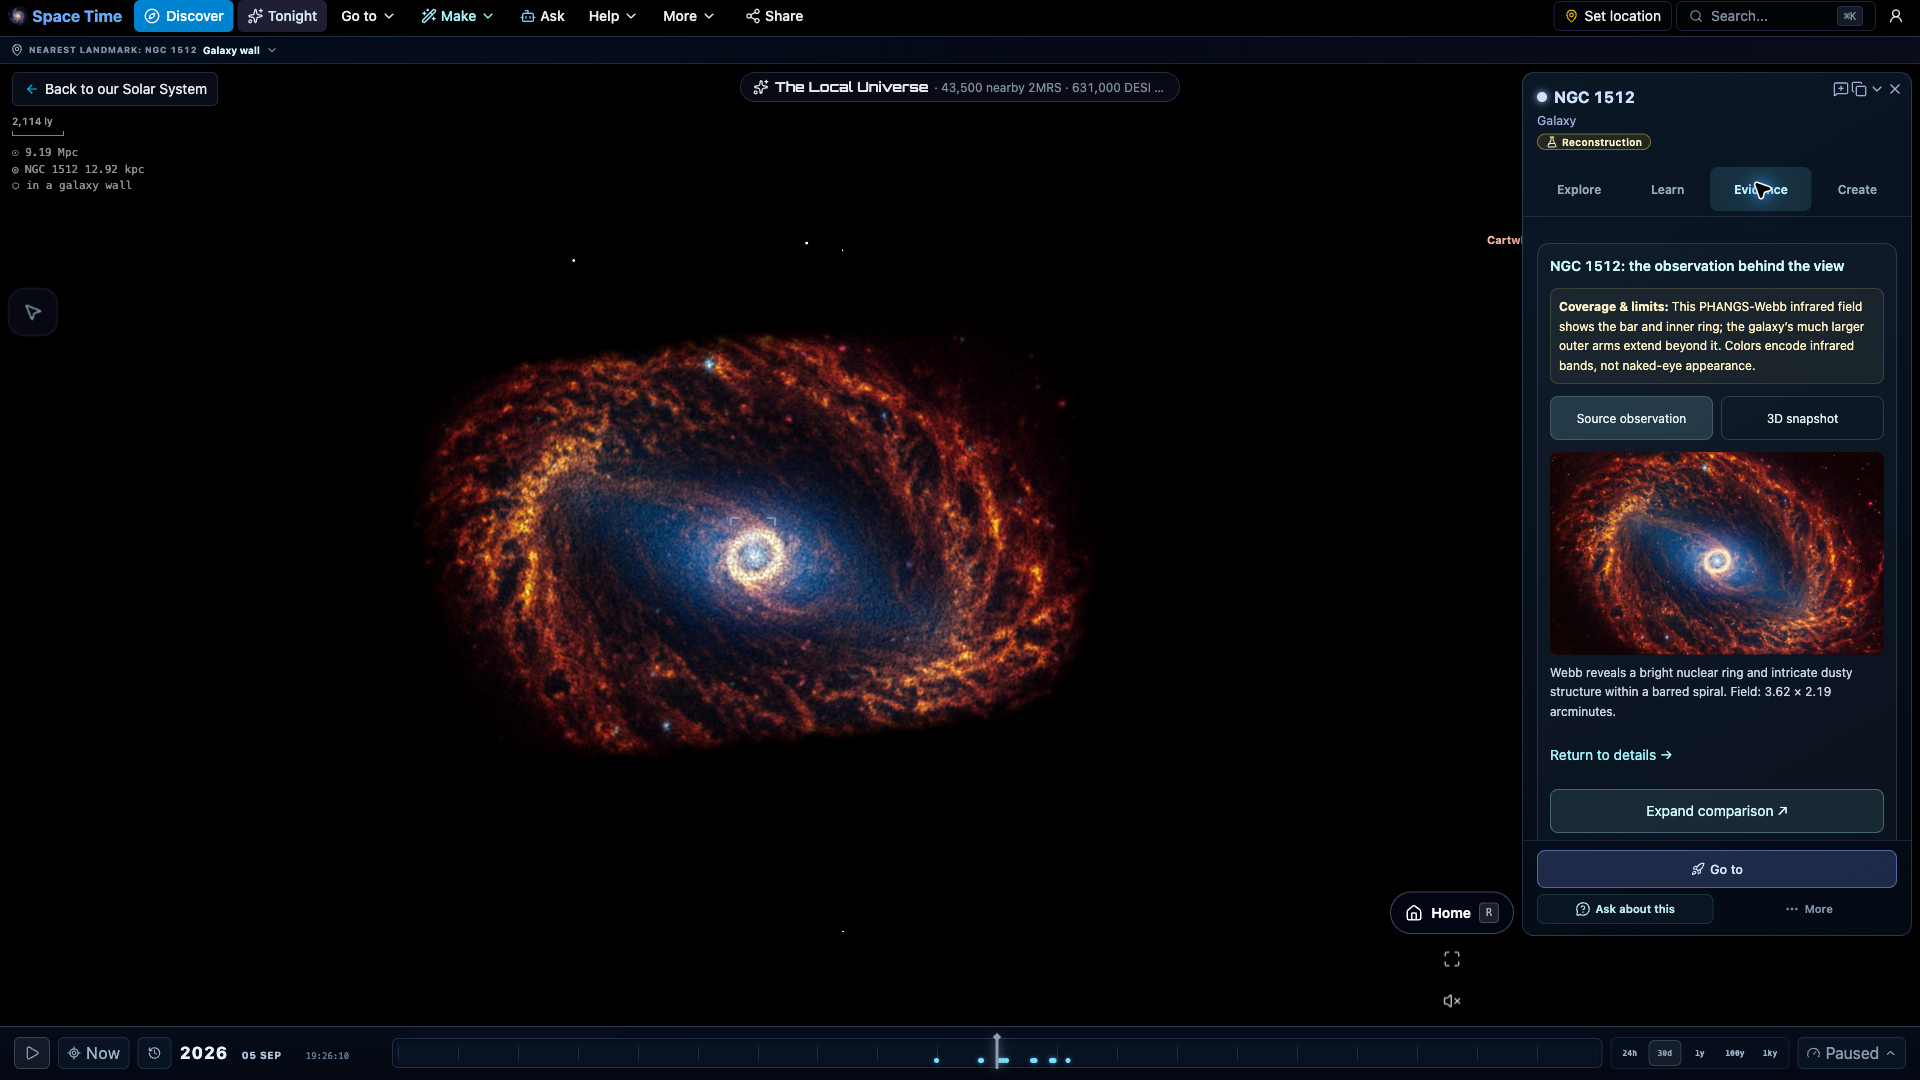Expand the Make menu

pos(457,16)
